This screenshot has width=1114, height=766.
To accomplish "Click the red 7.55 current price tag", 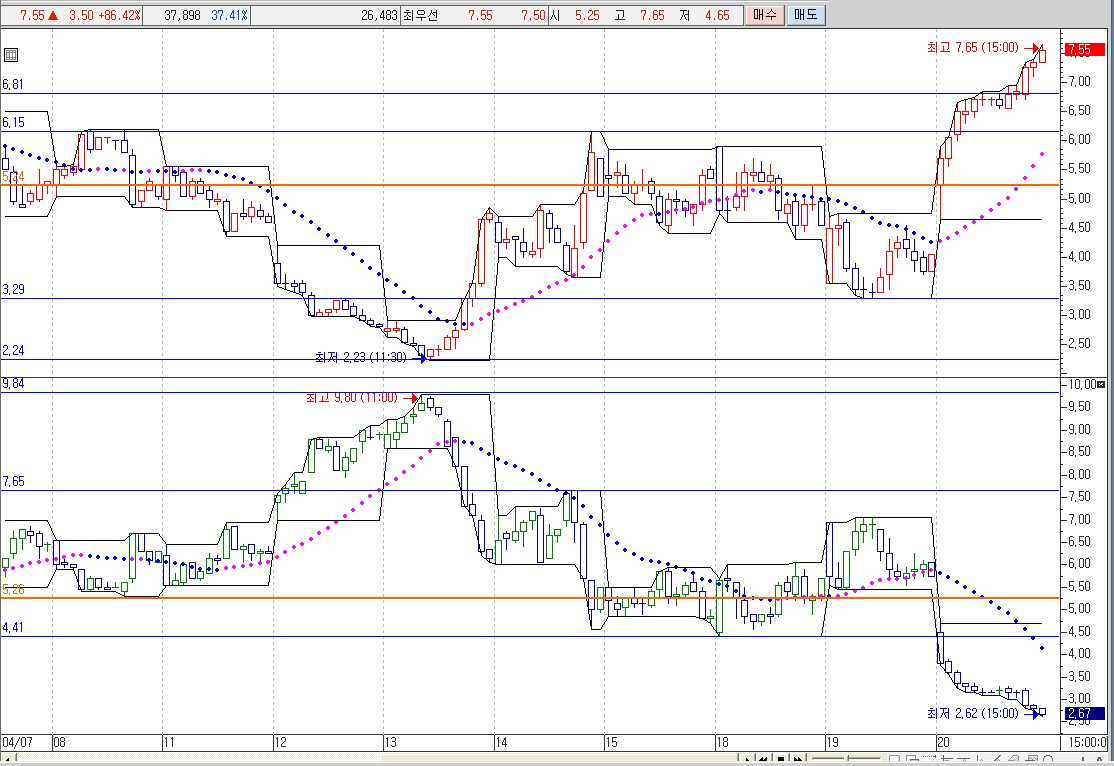I will [x=1079, y=50].
